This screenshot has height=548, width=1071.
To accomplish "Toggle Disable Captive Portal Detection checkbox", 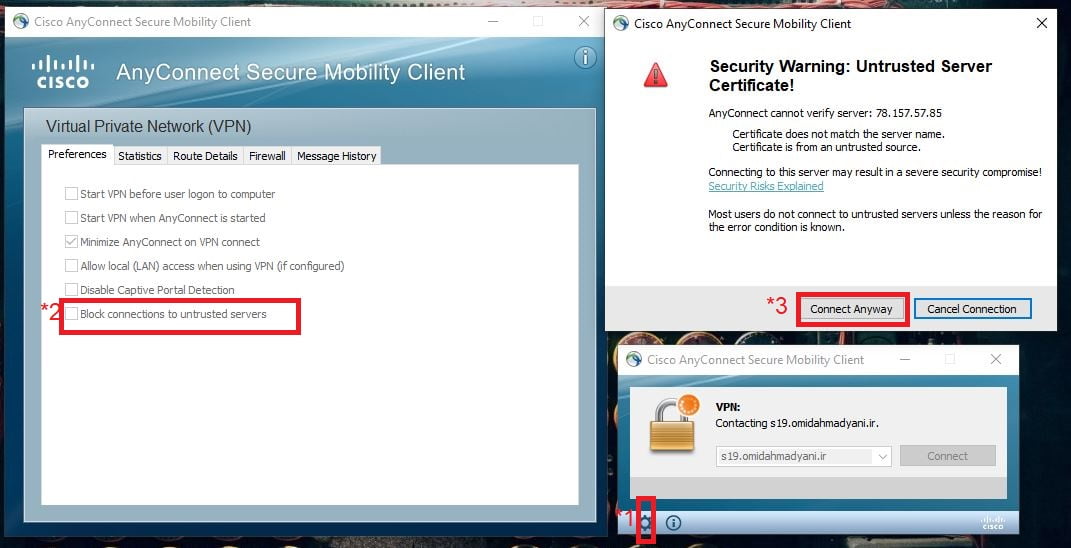I will tap(71, 290).
